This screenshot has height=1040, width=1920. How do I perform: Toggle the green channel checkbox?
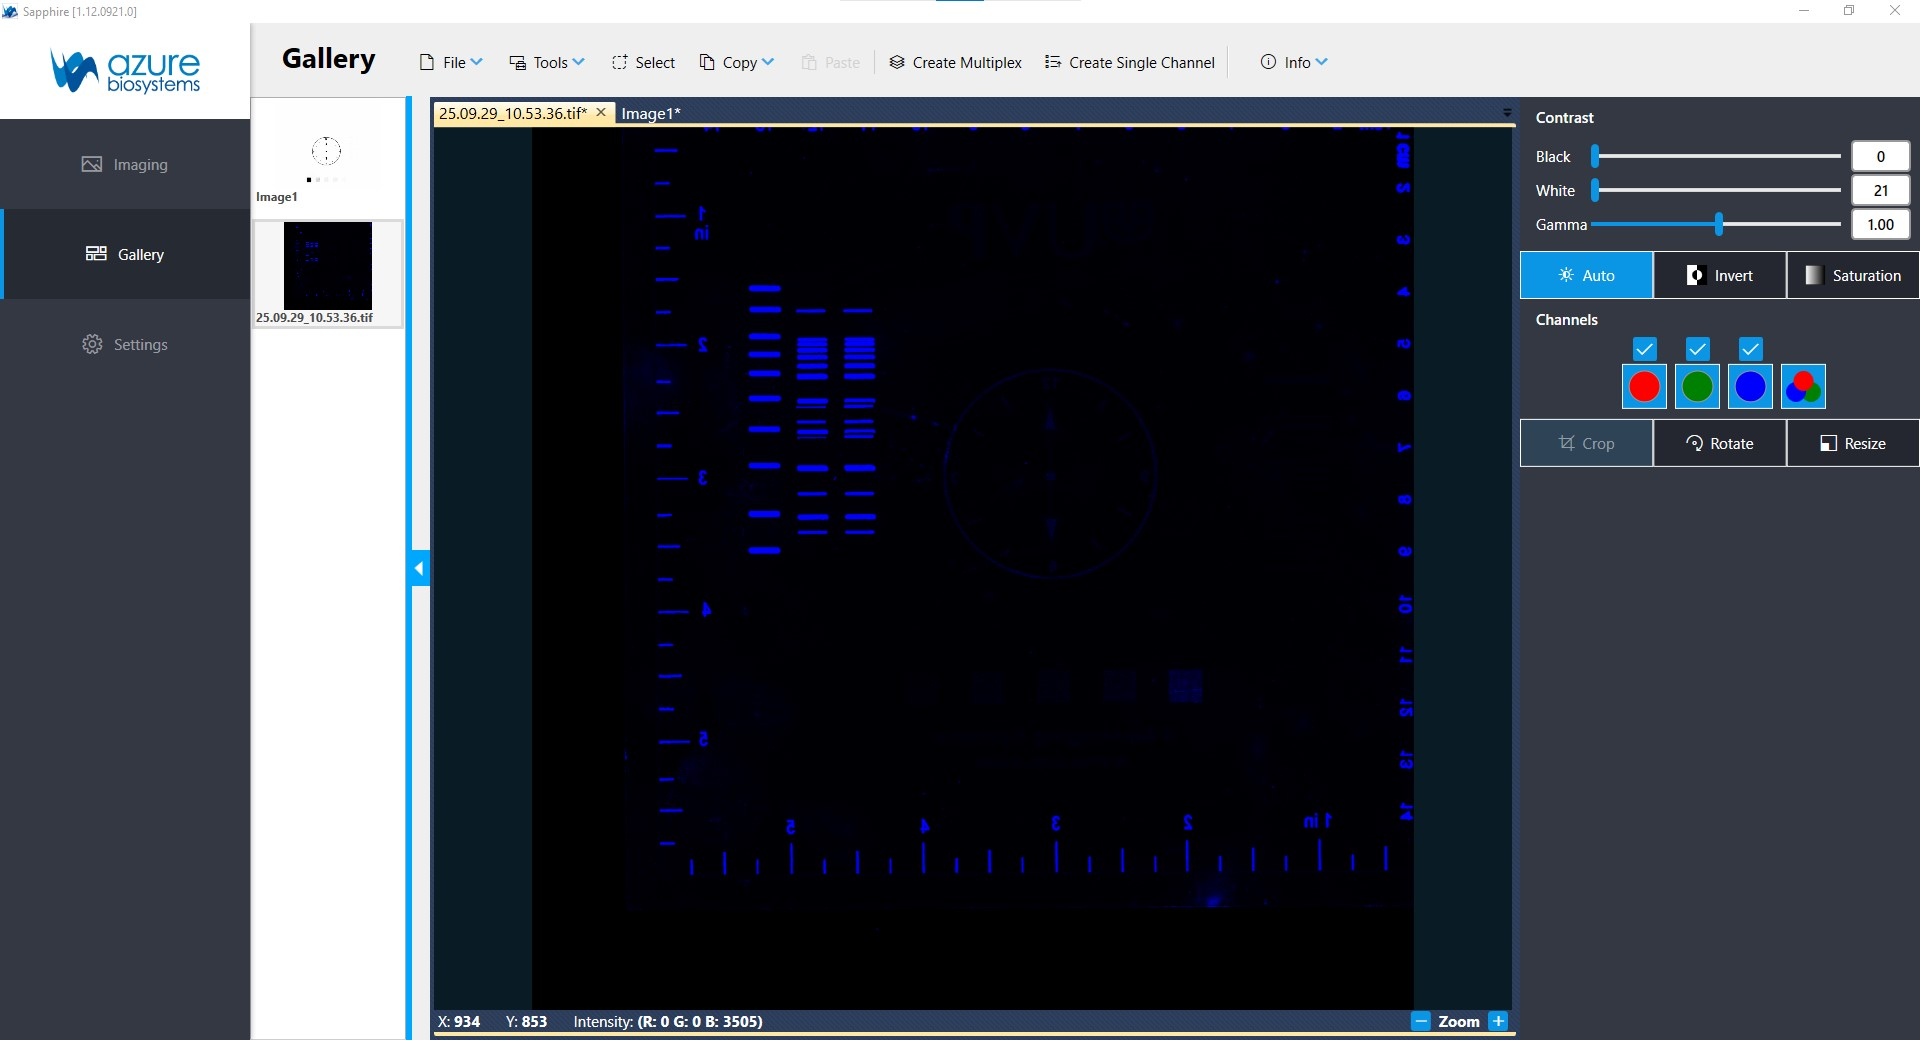pos(1697,348)
